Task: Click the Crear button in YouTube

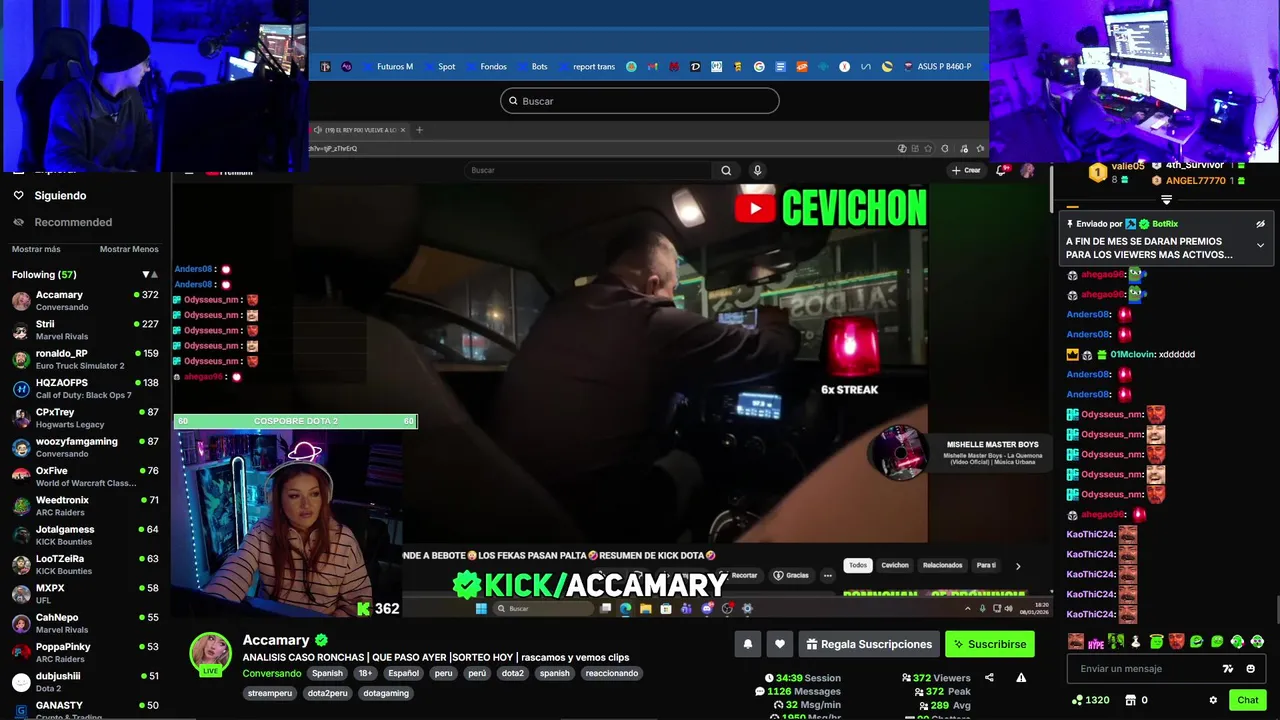Action: 966,170
